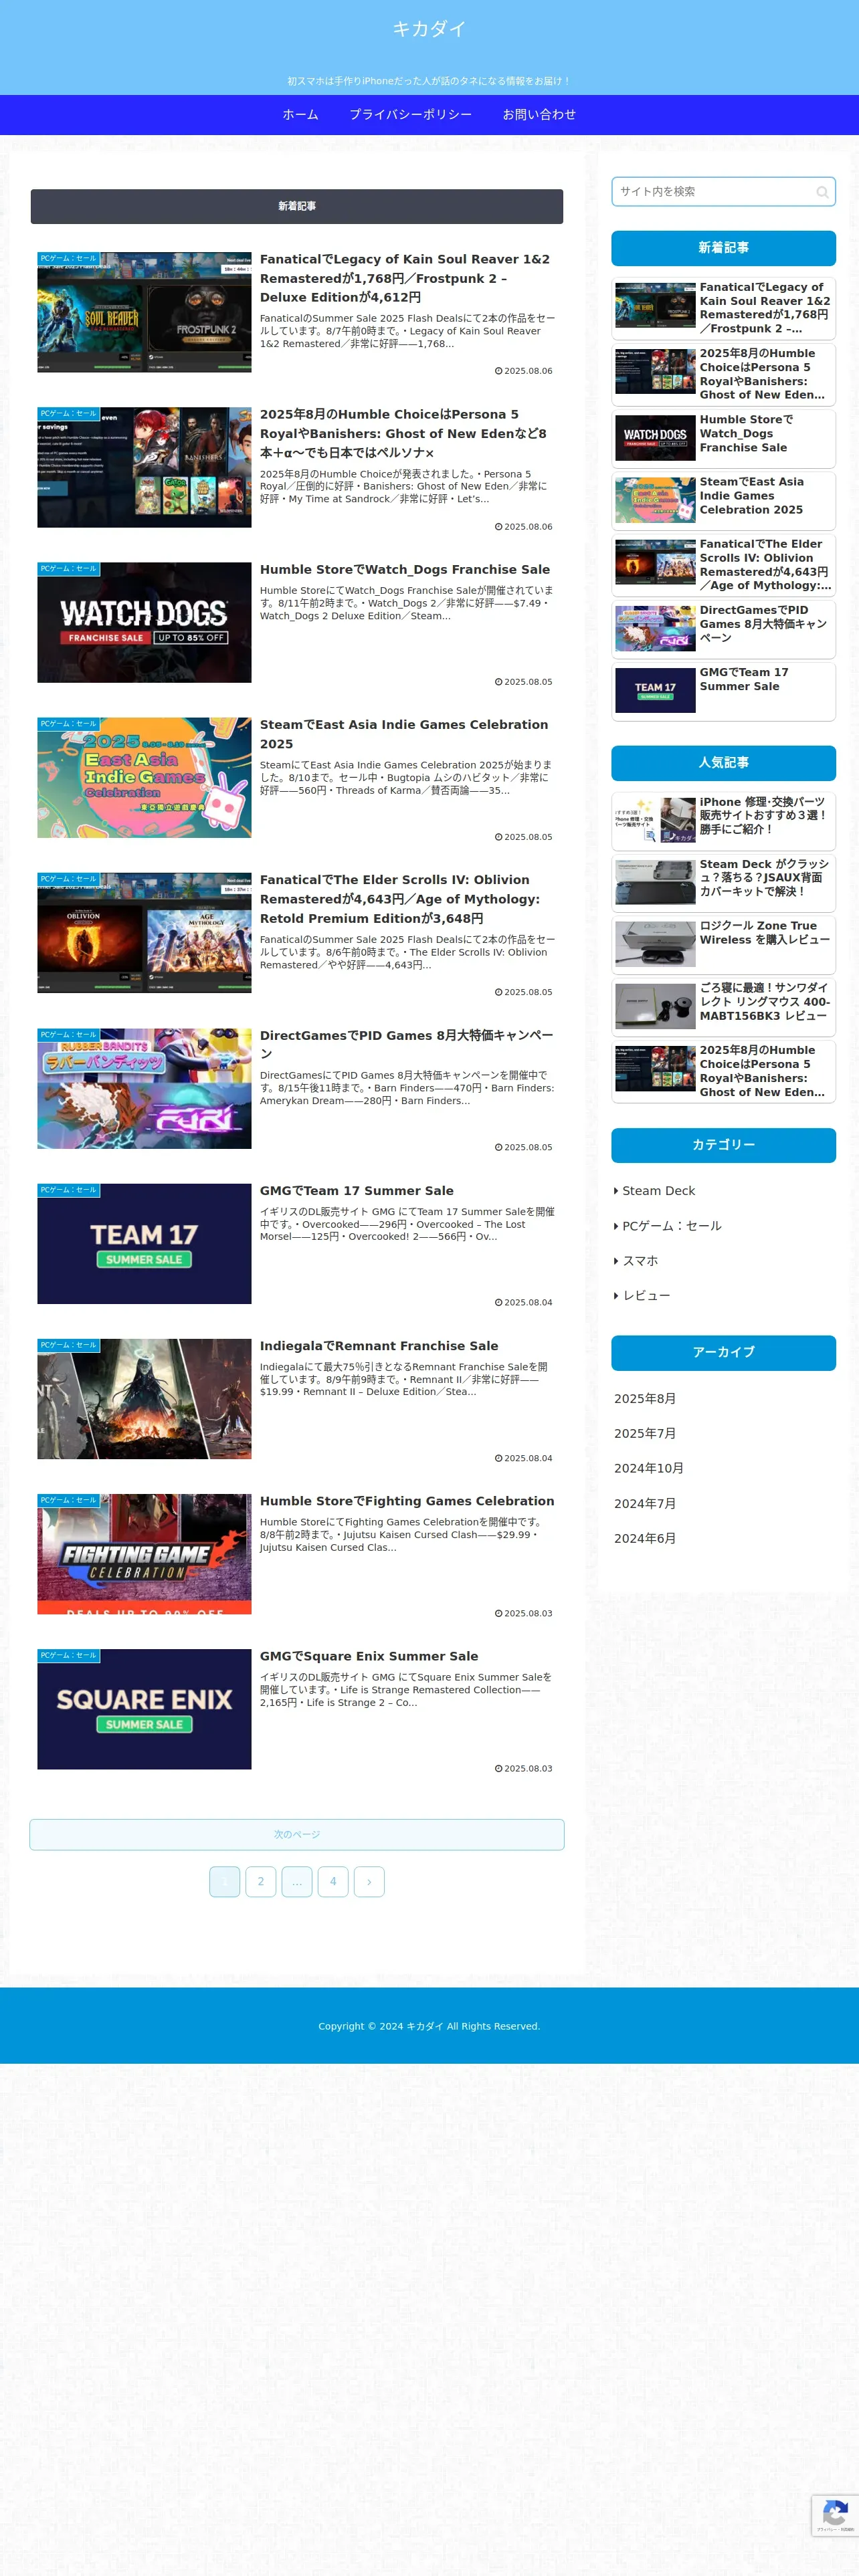Screen dimensions: 859x2576
Task: Open the Legacy of Kain Soul Reaver article title
Action: 405,278
